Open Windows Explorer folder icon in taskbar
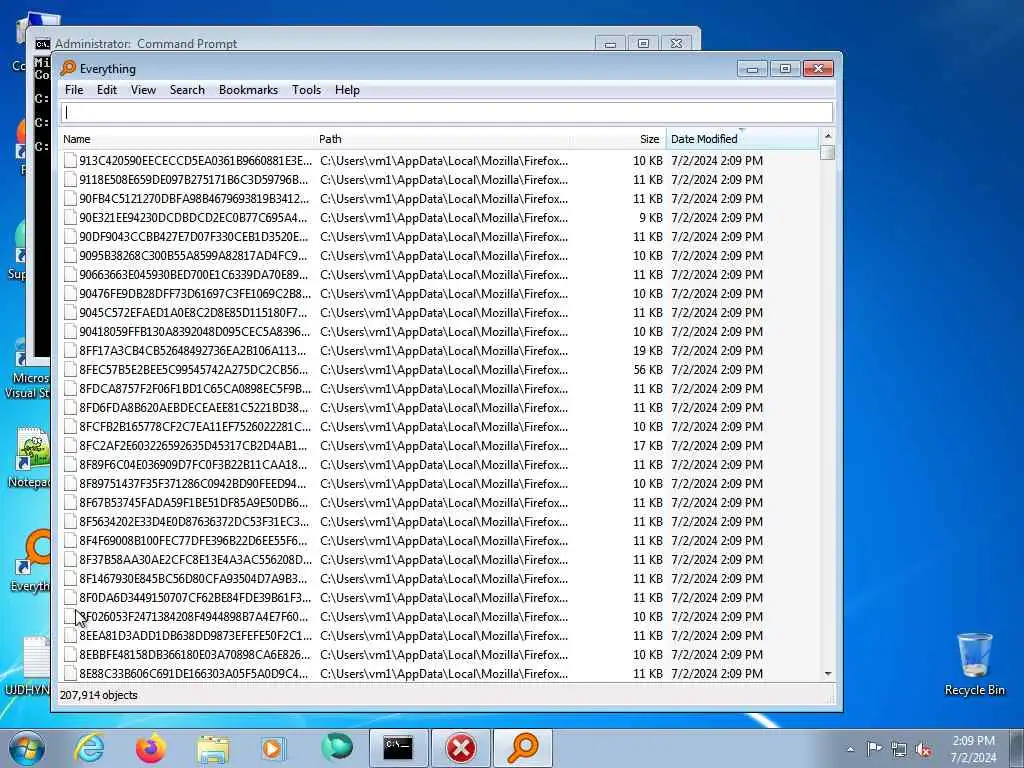The width and height of the screenshot is (1024, 768). [213, 748]
